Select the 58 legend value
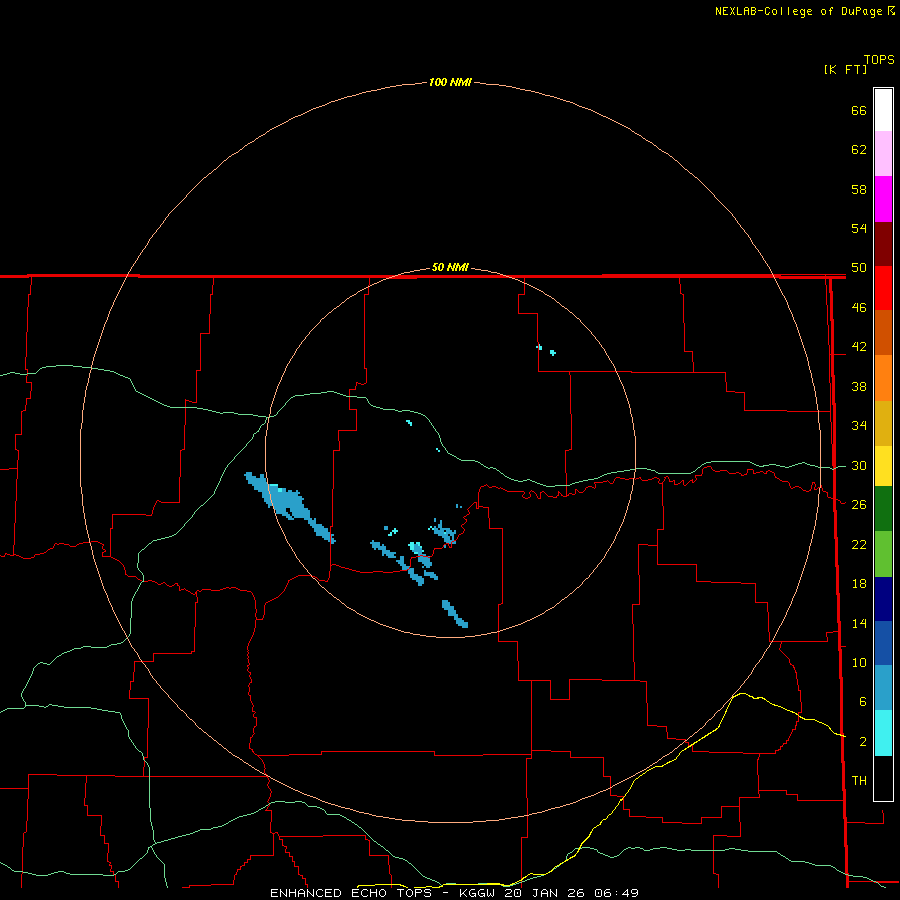This screenshot has height=900, width=900. 859,189
